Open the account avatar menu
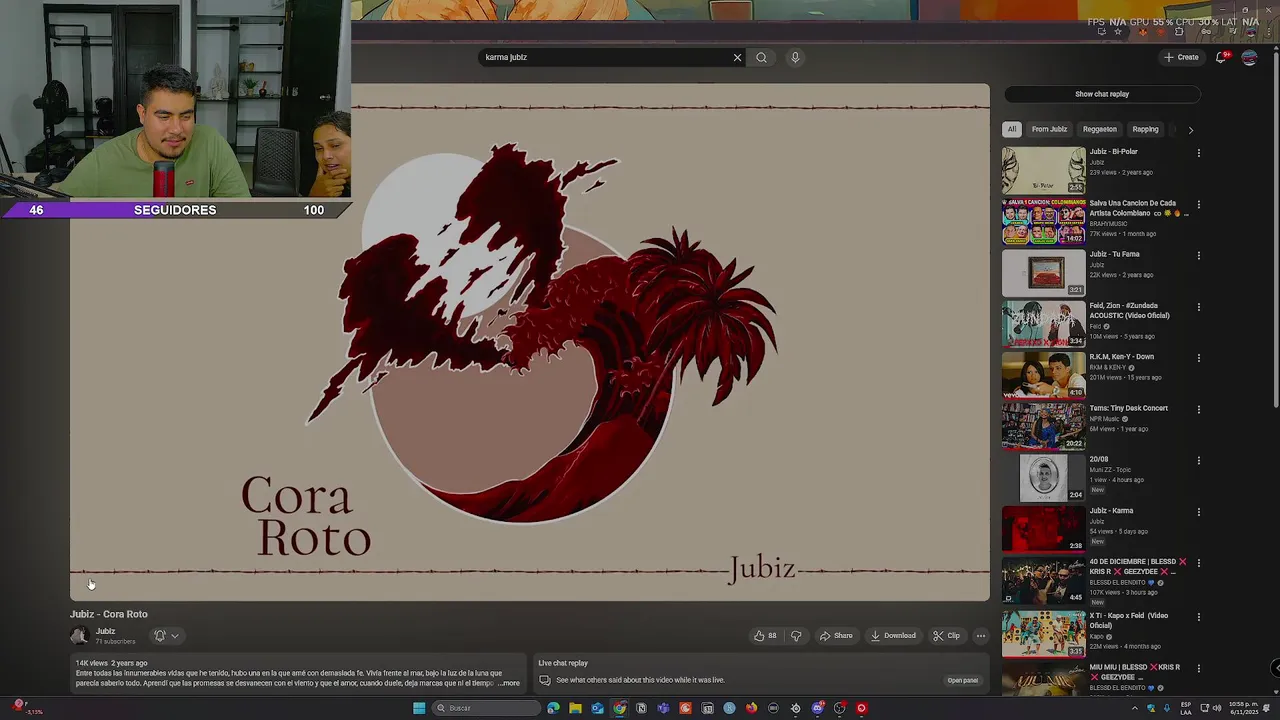Viewport: 1280px width, 720px height. point(1249,57)
